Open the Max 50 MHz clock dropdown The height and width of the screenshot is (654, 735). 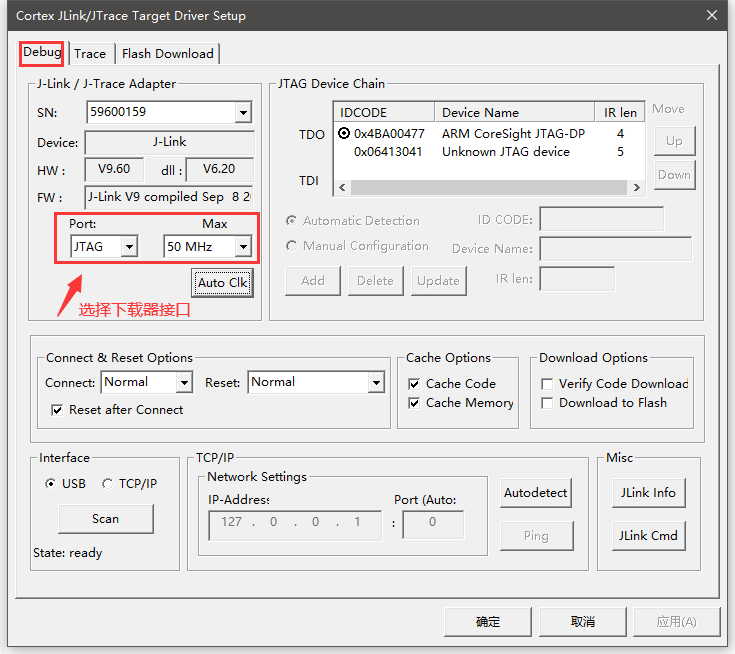(243, 246)
